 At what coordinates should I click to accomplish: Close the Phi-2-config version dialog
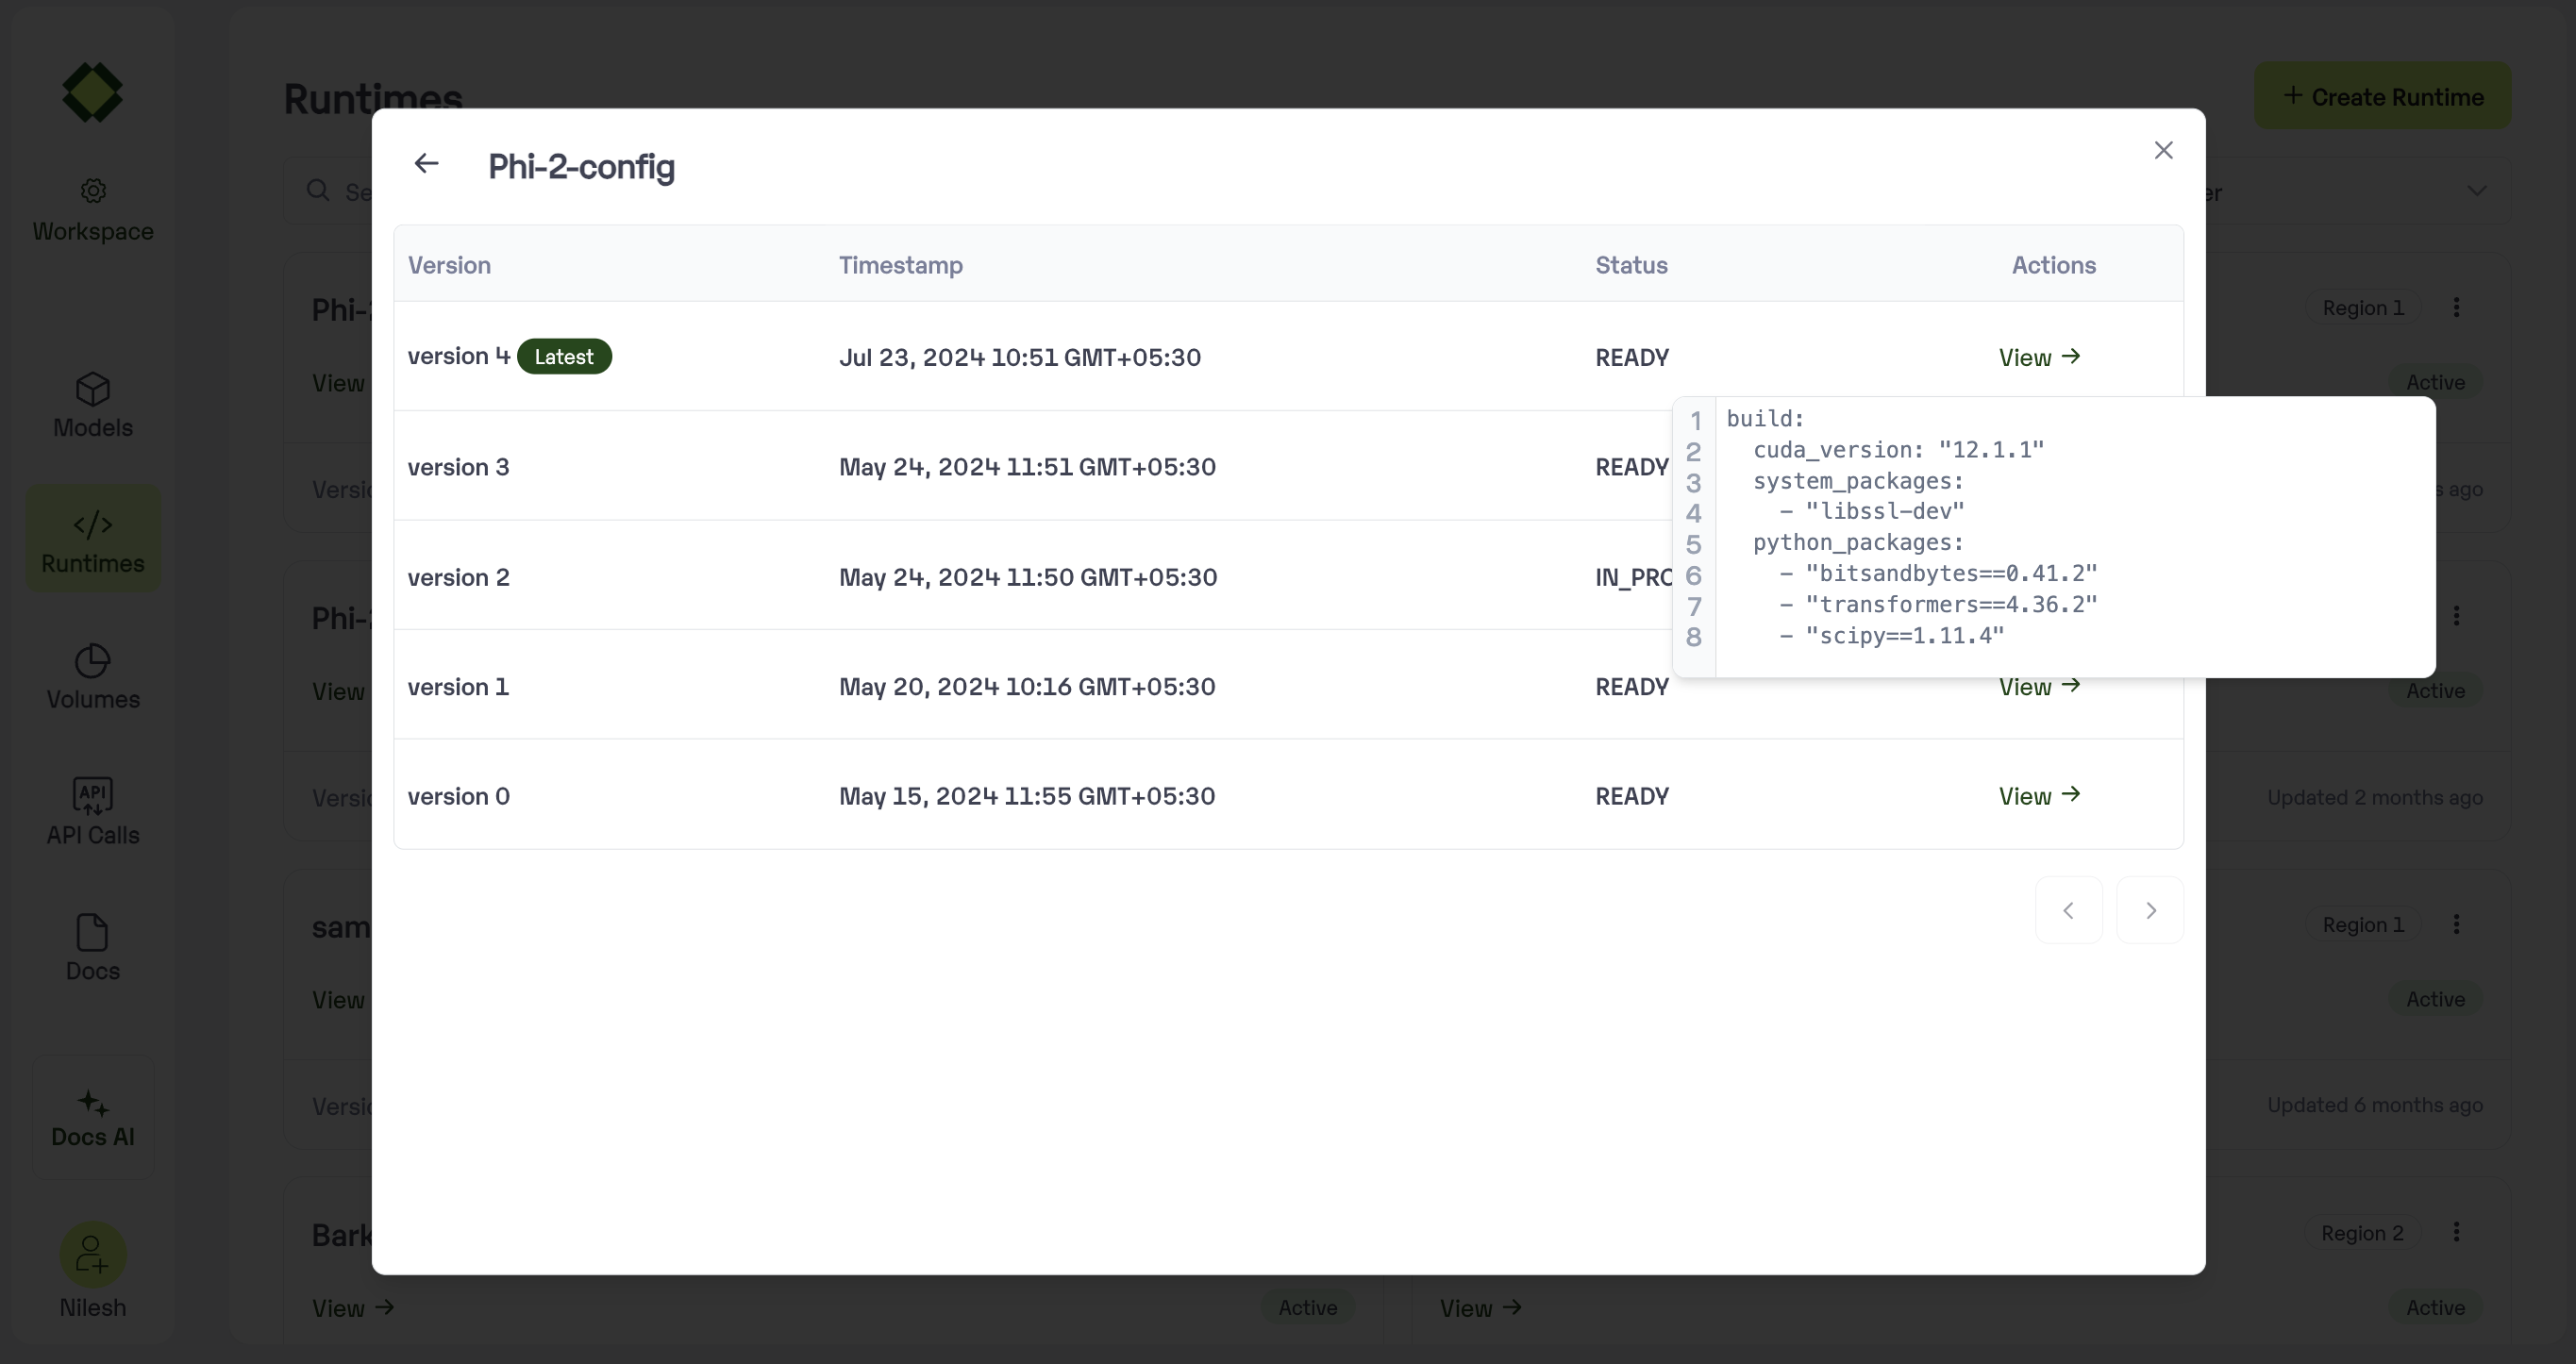(2163, 150)
